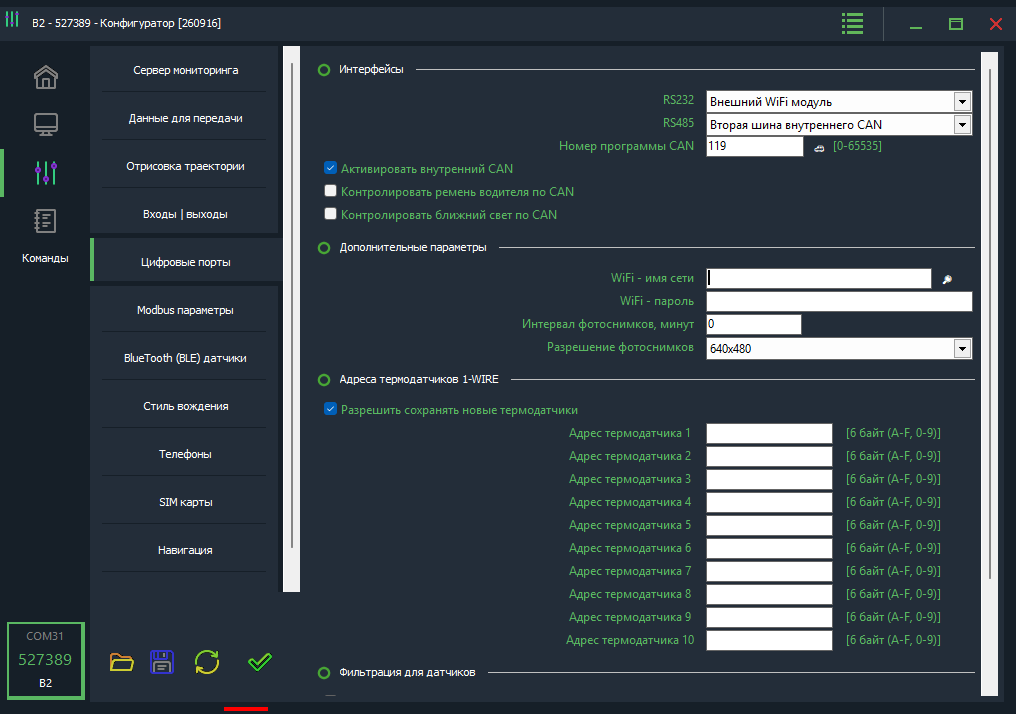Open the Стиль вождения section

pos(185,406)
